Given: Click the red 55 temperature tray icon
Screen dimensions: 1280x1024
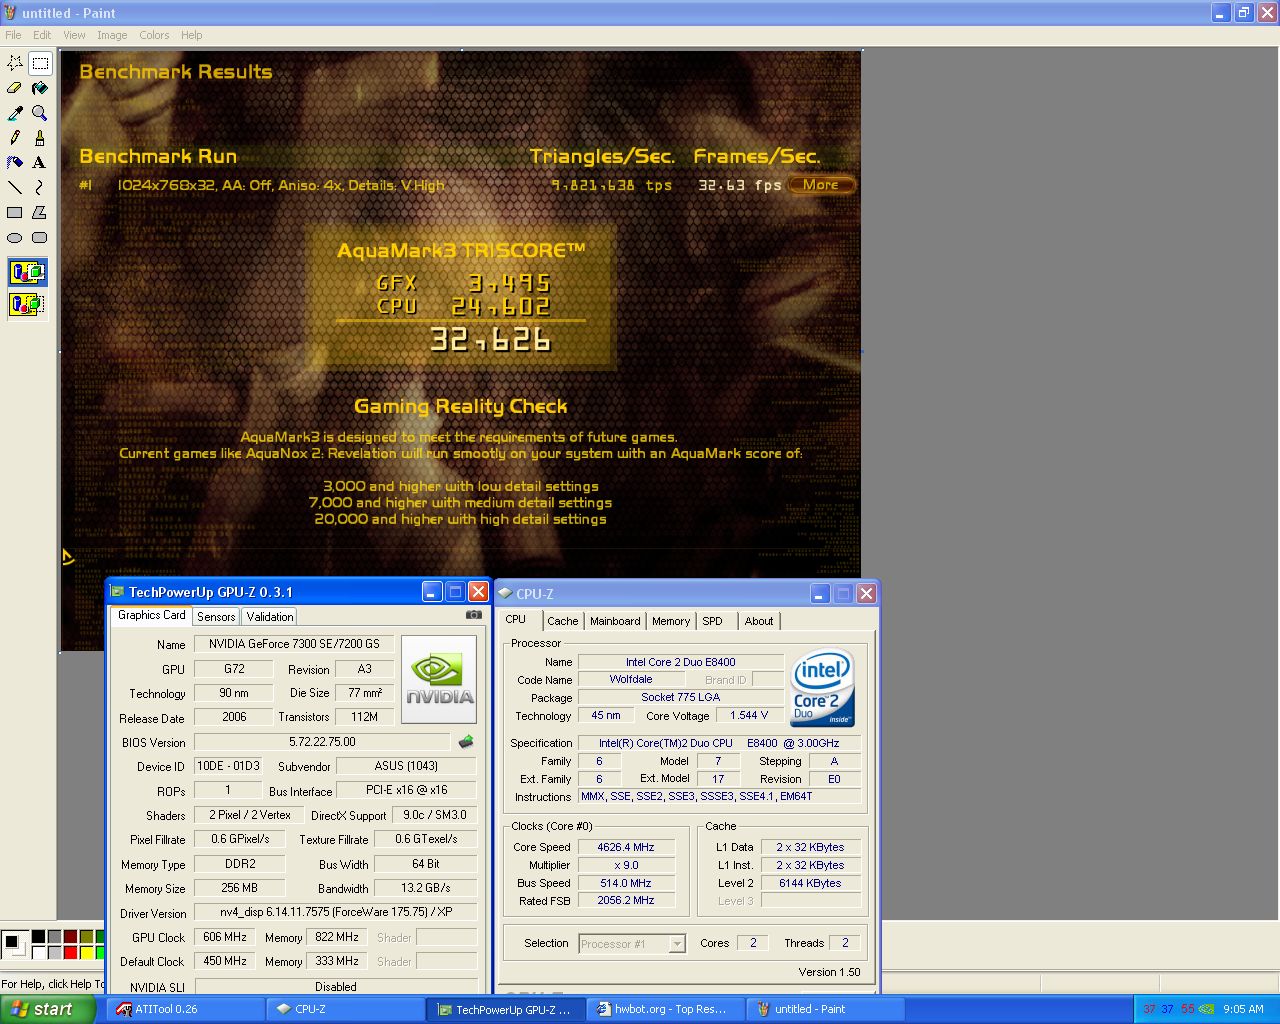Looking at the screenshot, I should (1188, 1009).
